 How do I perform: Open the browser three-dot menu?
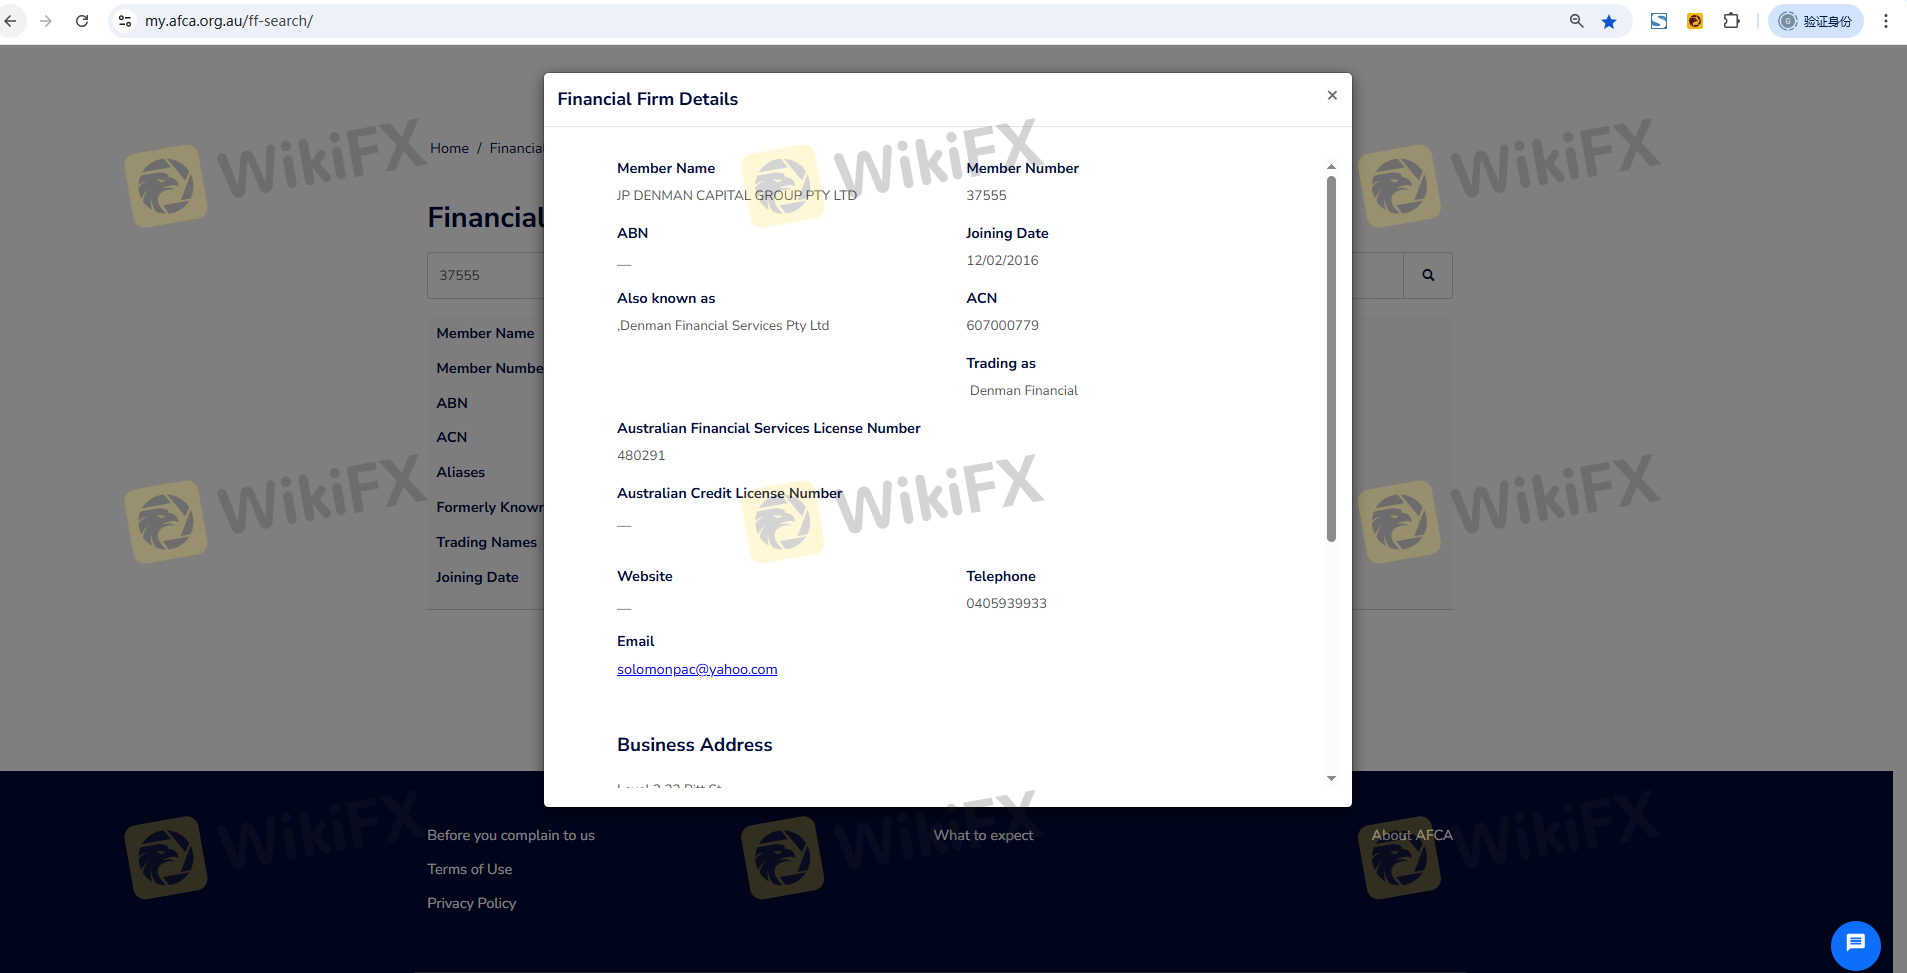tap(1885, 21)
